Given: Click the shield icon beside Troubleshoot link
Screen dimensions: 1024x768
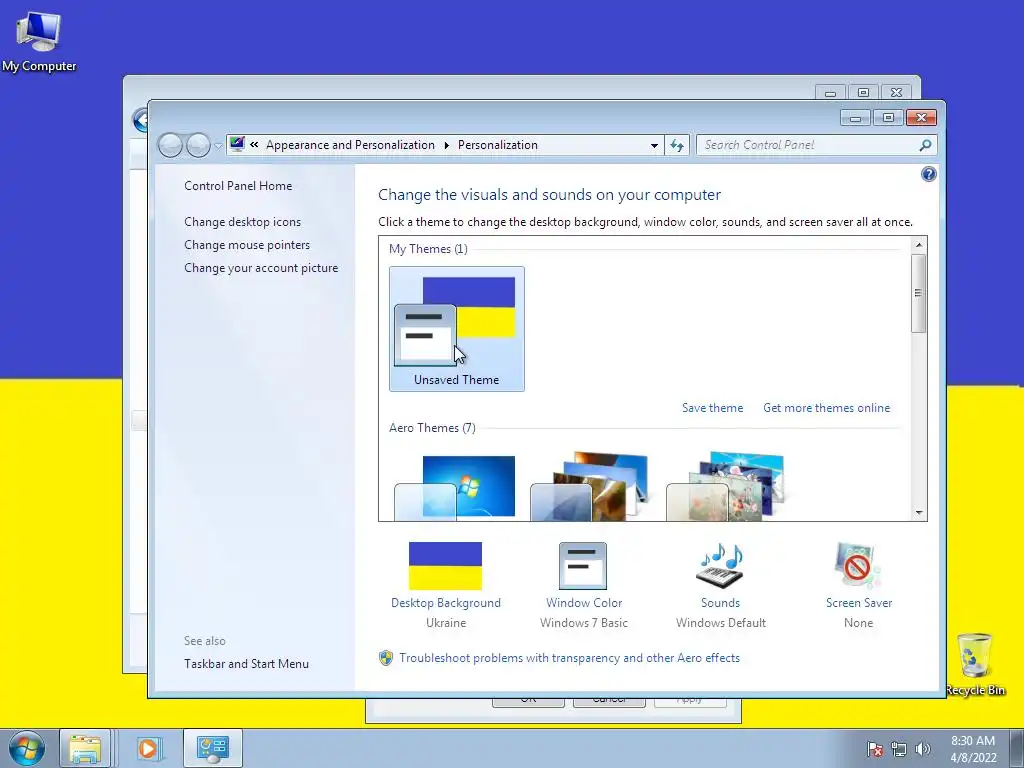Looking at the screenshot, I should 386,658.
